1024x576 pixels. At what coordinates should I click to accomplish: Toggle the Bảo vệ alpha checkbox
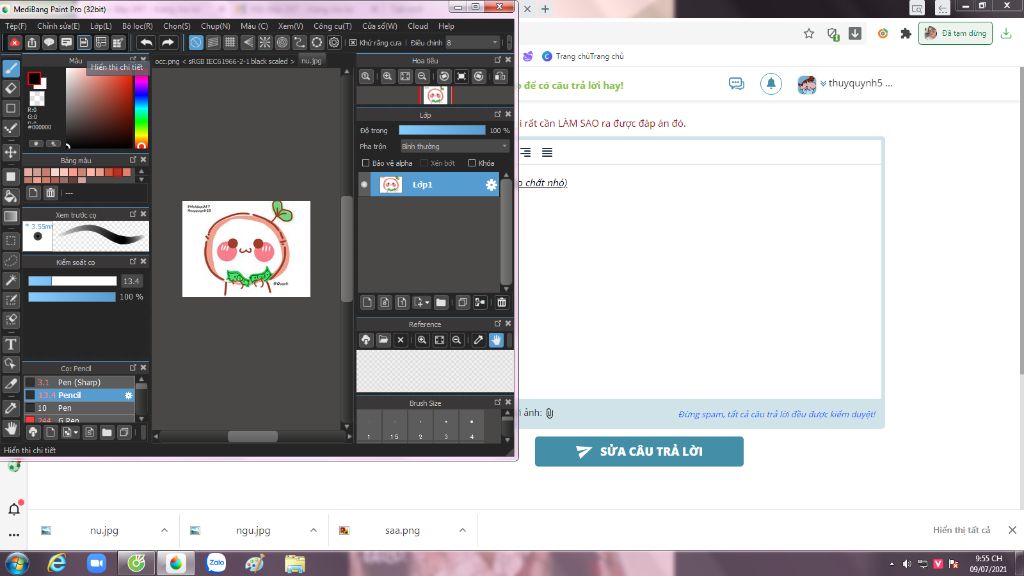(366, 163)
